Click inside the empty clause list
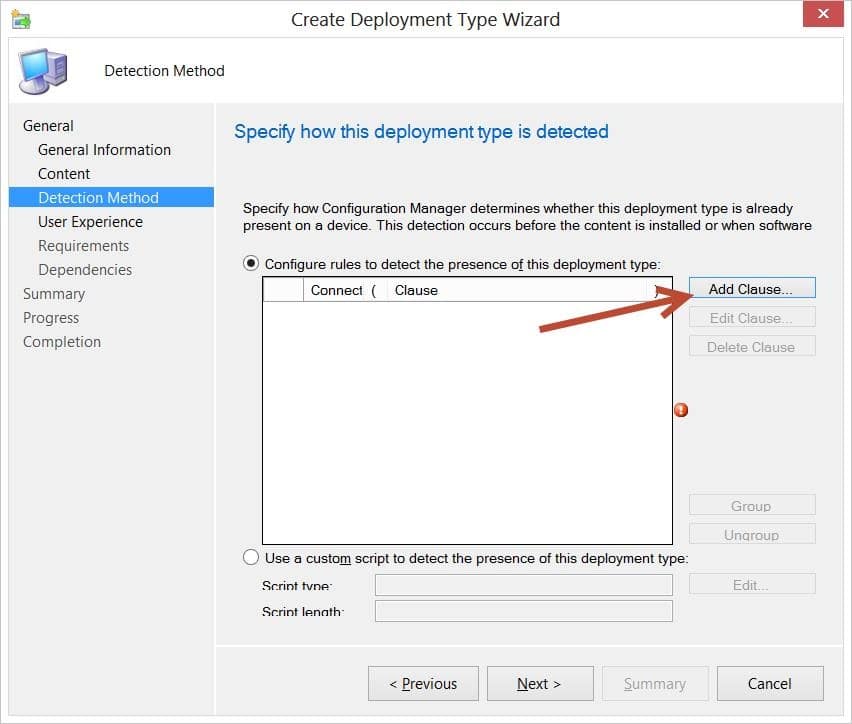The image size is (852, 724). point(467,422)
